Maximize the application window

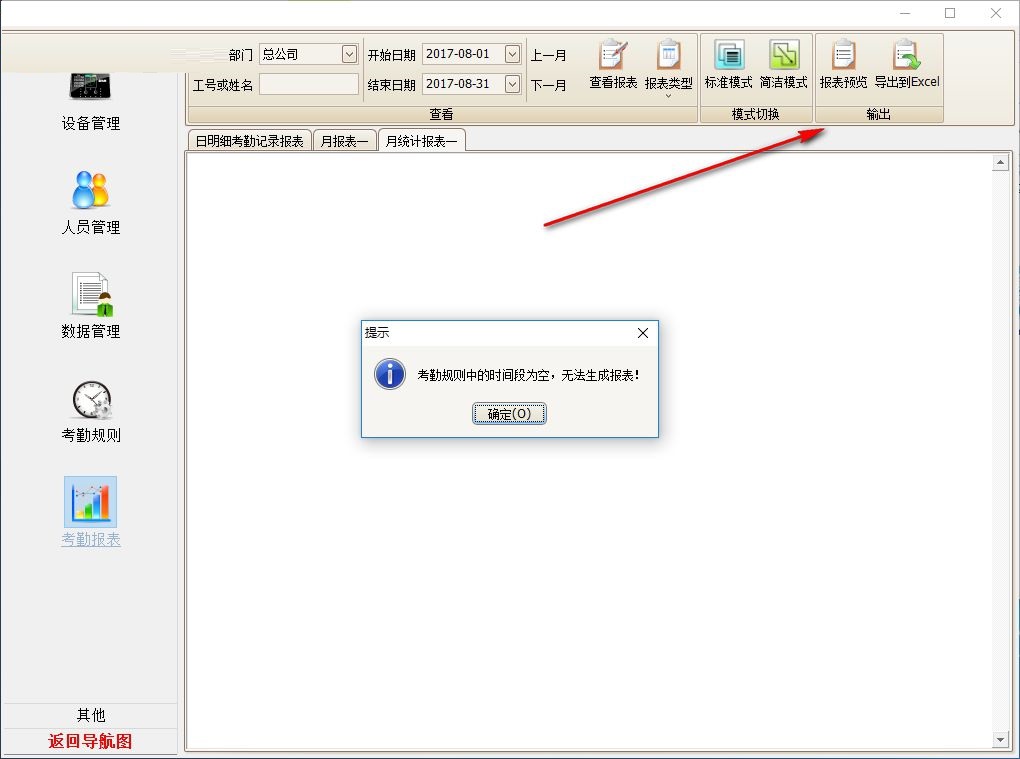950,13
